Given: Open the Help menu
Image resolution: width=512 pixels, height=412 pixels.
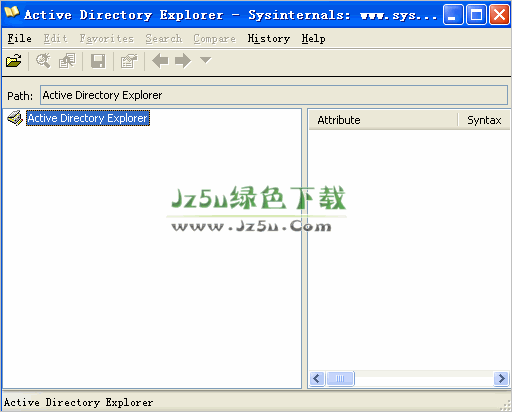Looking at the screenshot, I should 313,39.
